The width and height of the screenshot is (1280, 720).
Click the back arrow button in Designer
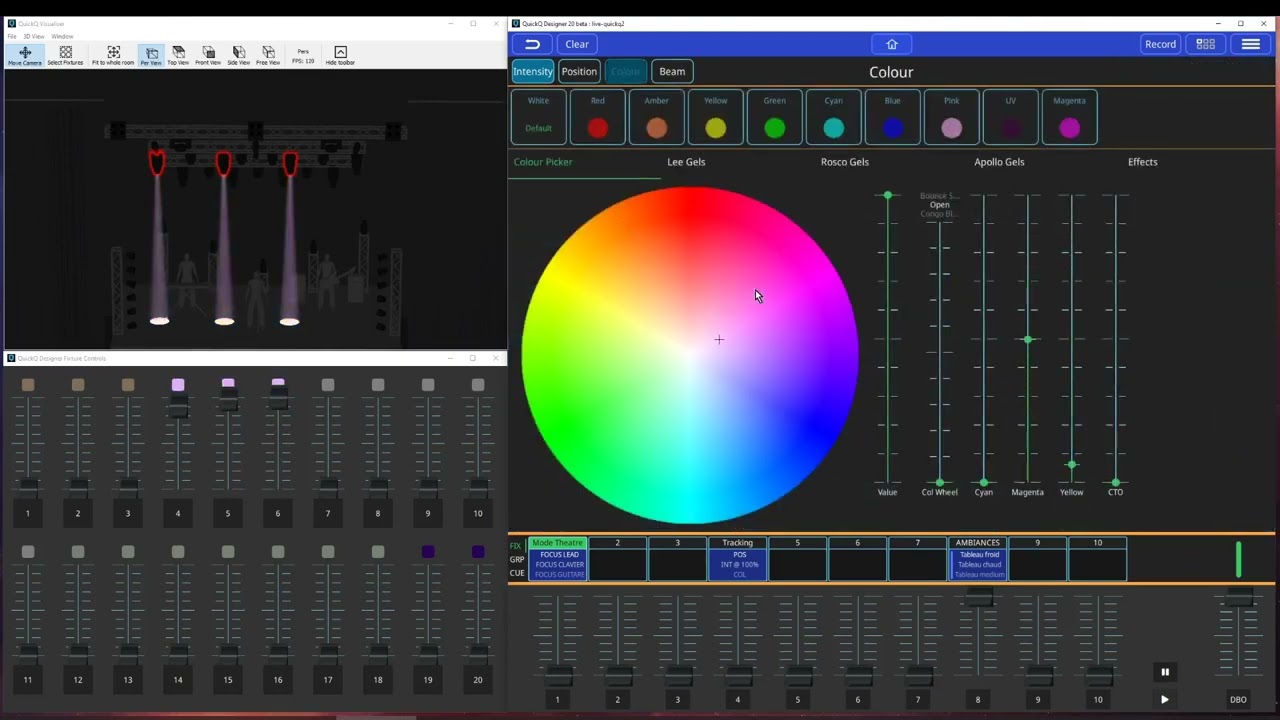click(x=532, y=44)
